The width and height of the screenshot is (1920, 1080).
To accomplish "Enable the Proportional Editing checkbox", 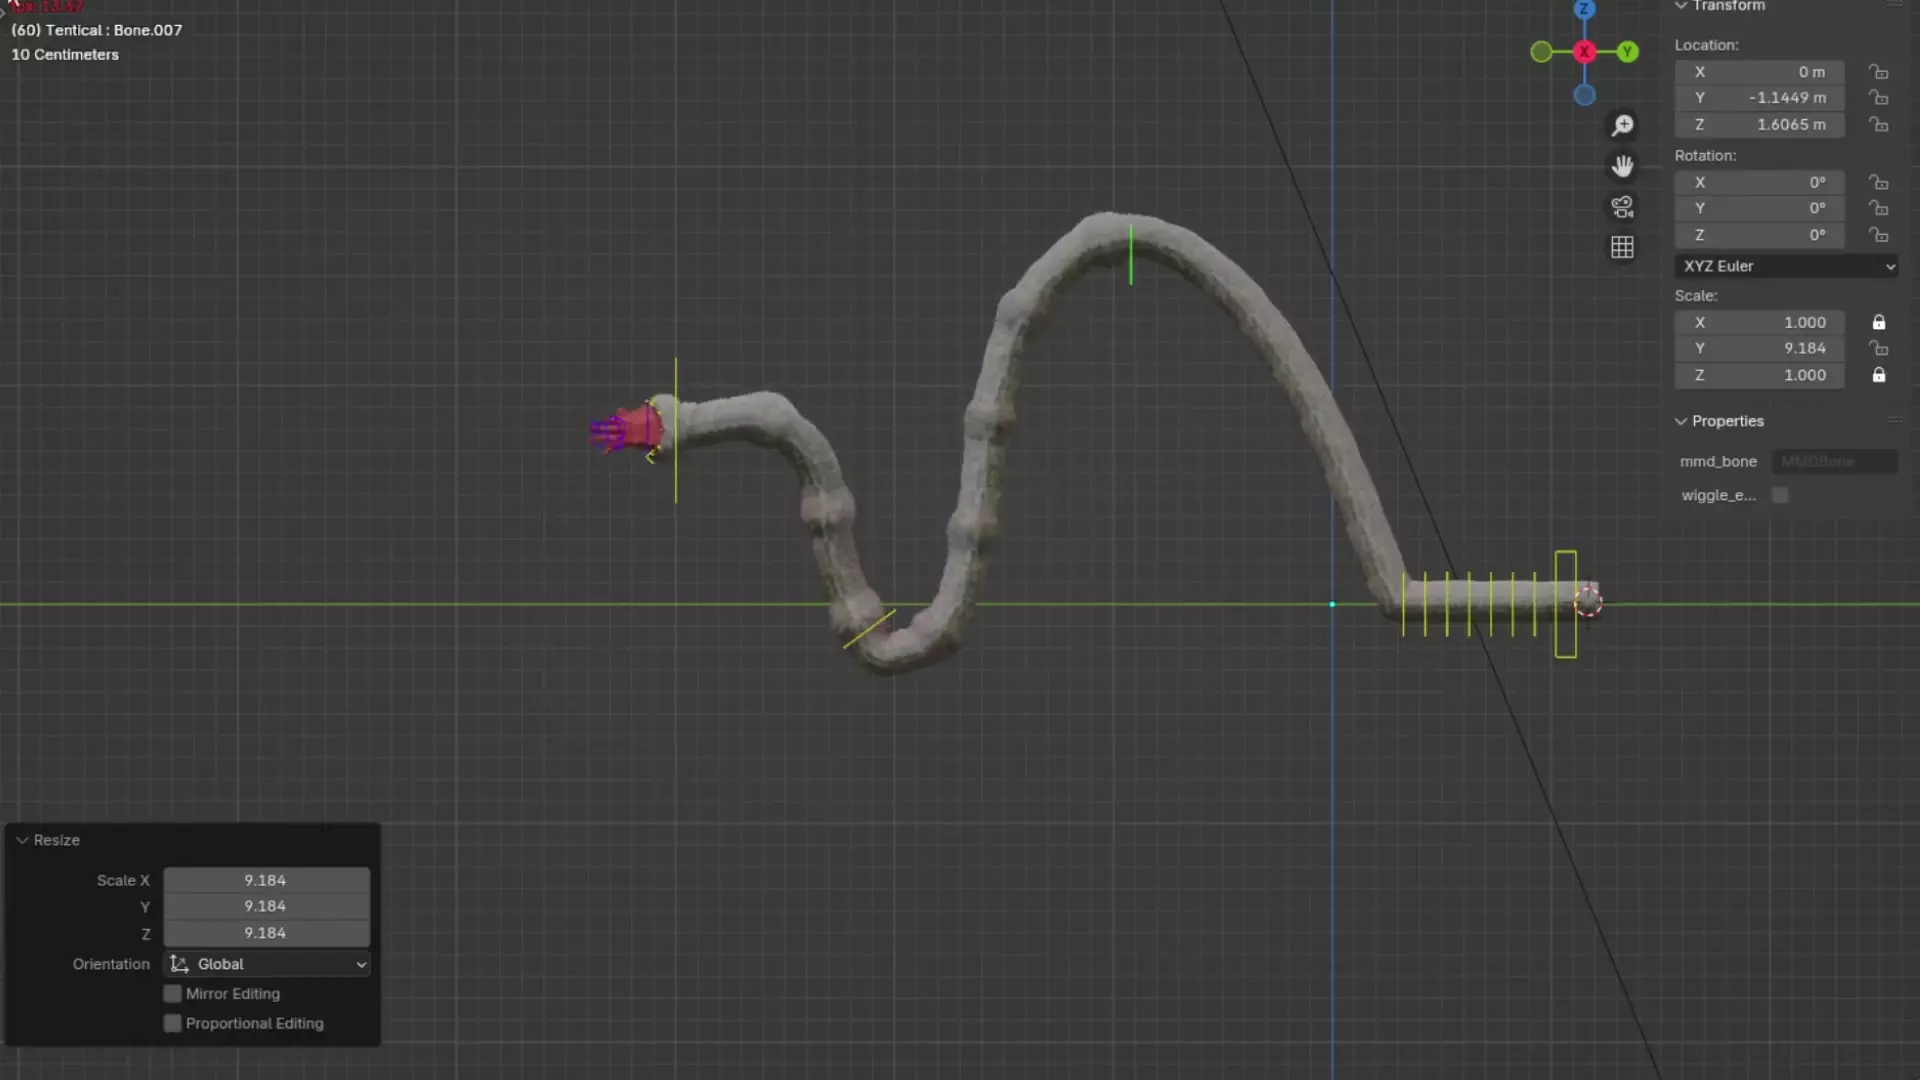I will pyautogui.click(x=173, y=1024).
